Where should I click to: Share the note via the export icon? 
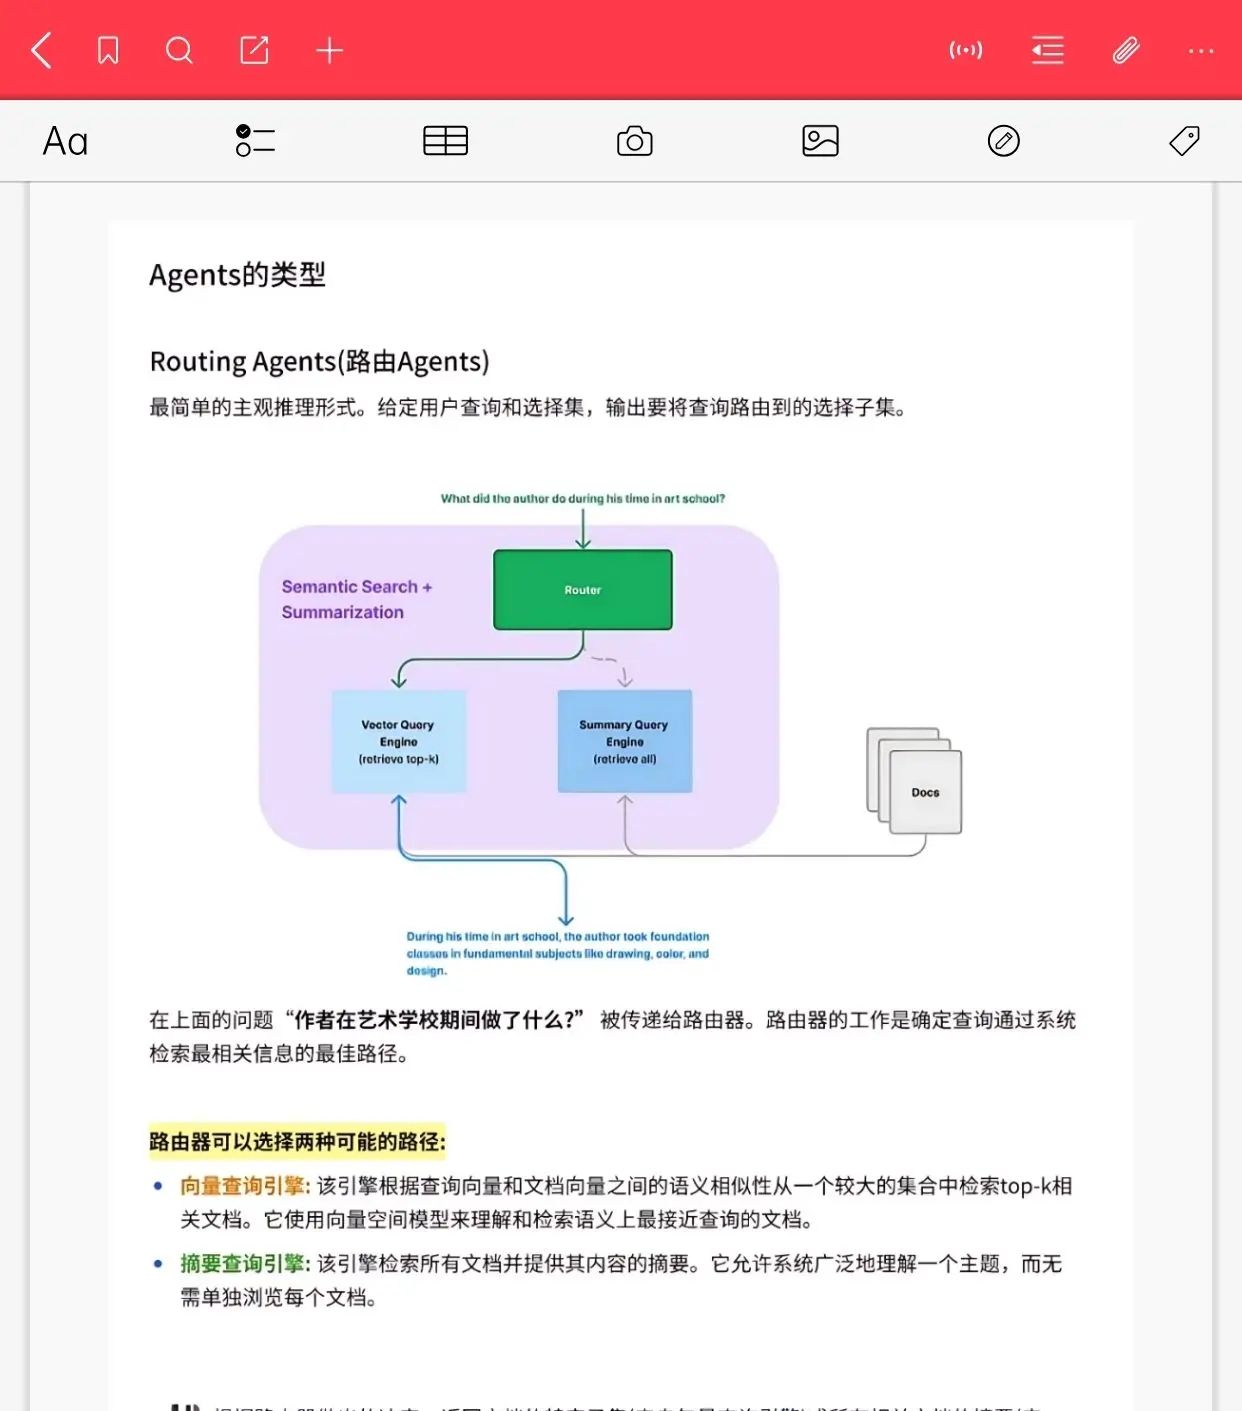[x=255, y=49]
